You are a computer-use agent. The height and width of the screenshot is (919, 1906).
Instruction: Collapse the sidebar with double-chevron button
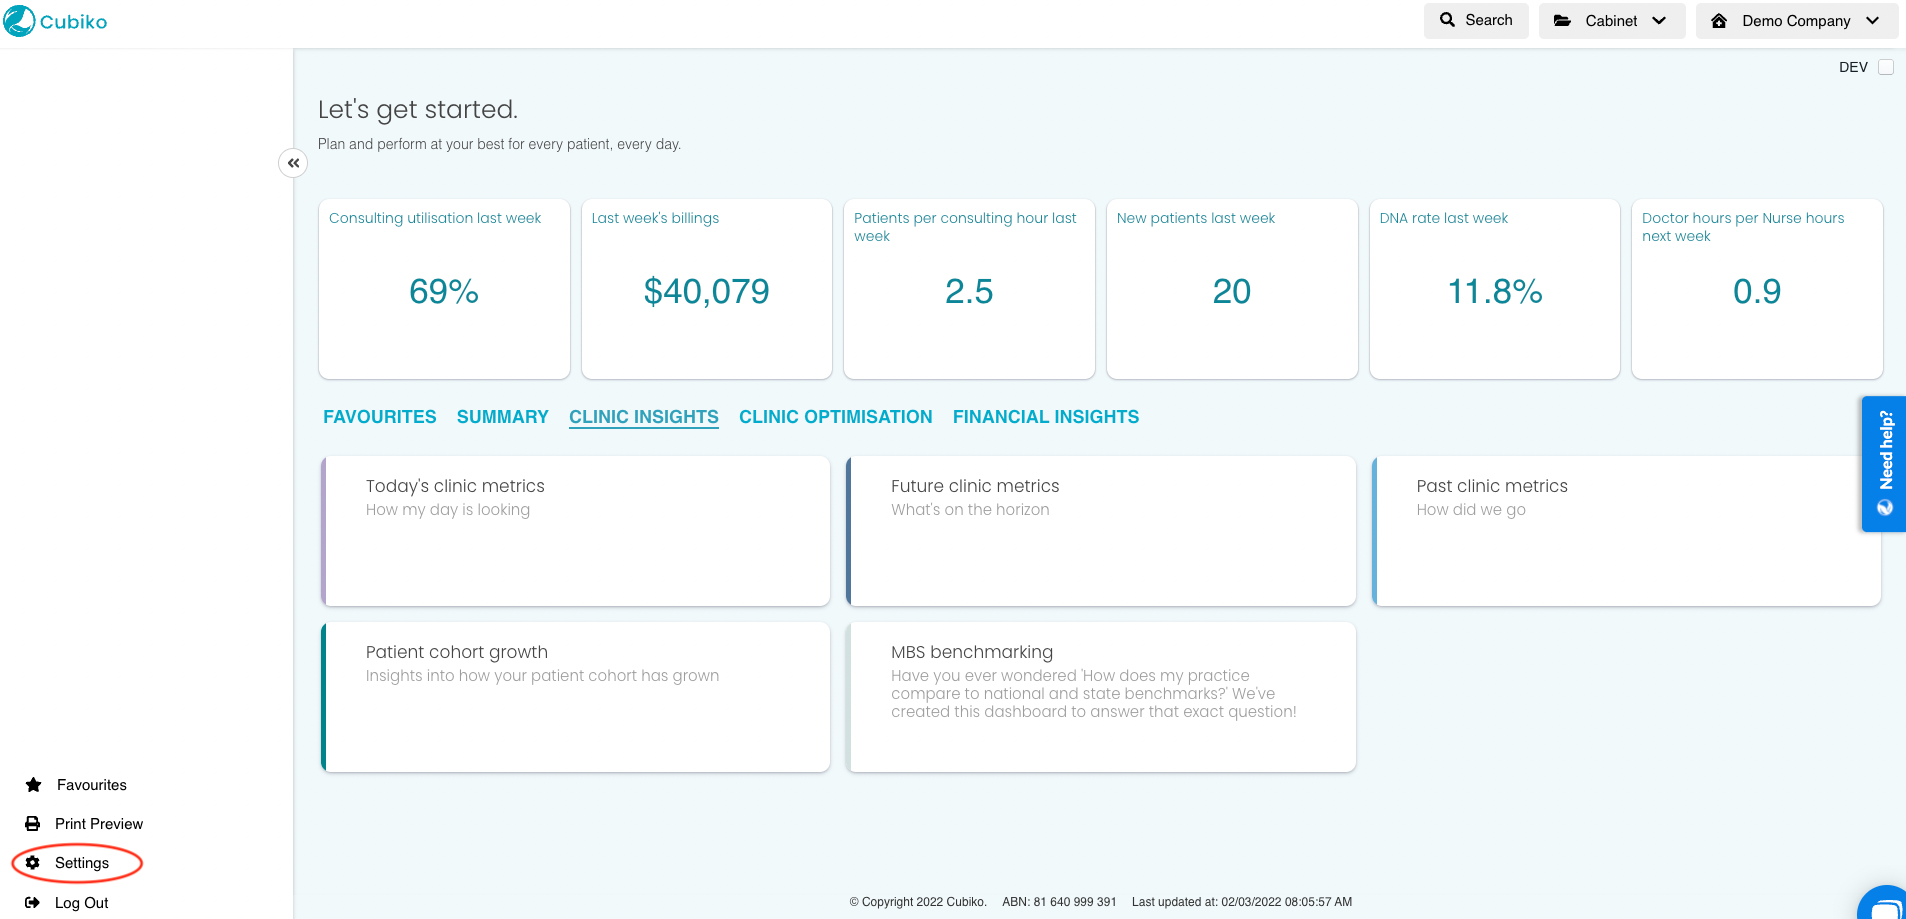pos(293,163)
